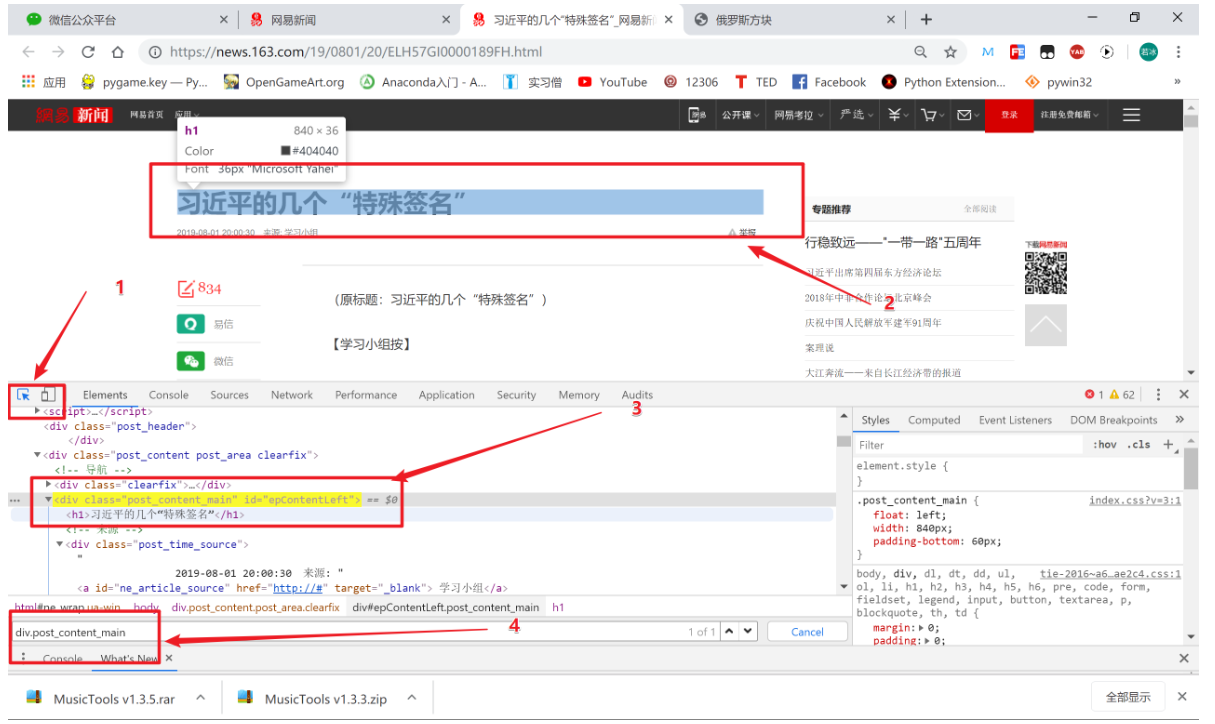Share the article via the green Yixin icon

pos(190,324)
